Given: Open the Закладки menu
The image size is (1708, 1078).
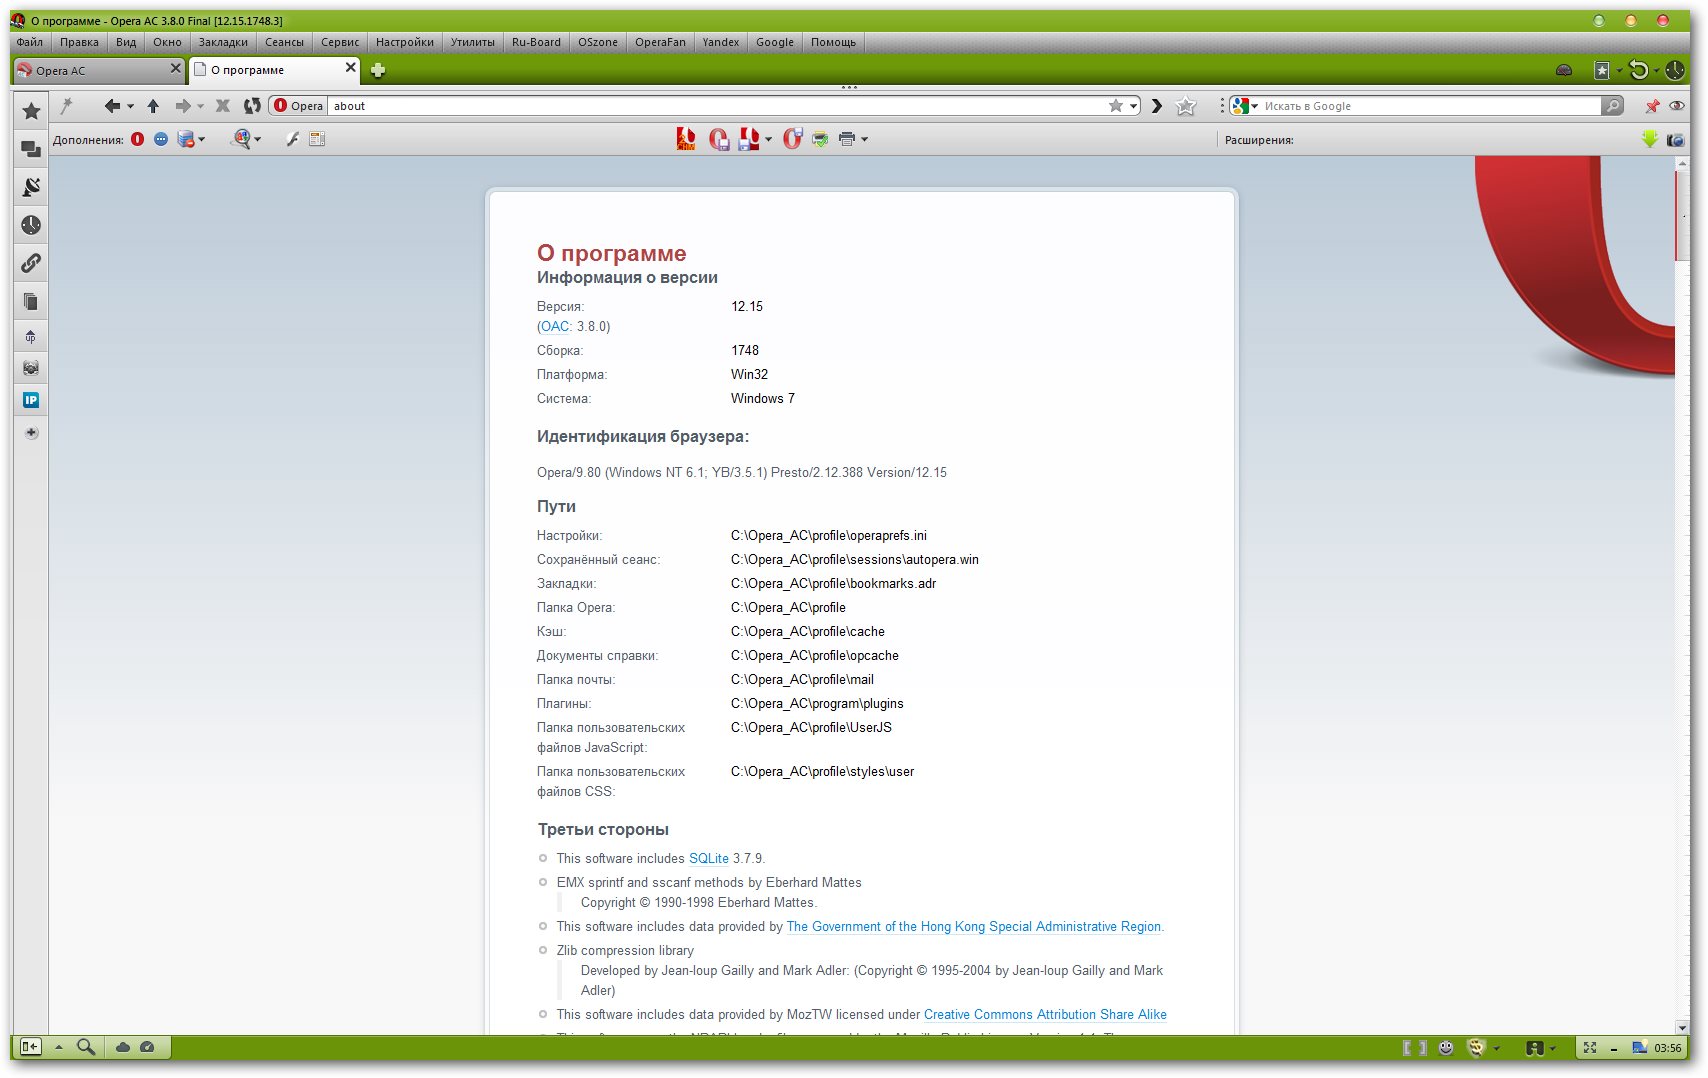Looking at the screenshot, I should 223,42.
